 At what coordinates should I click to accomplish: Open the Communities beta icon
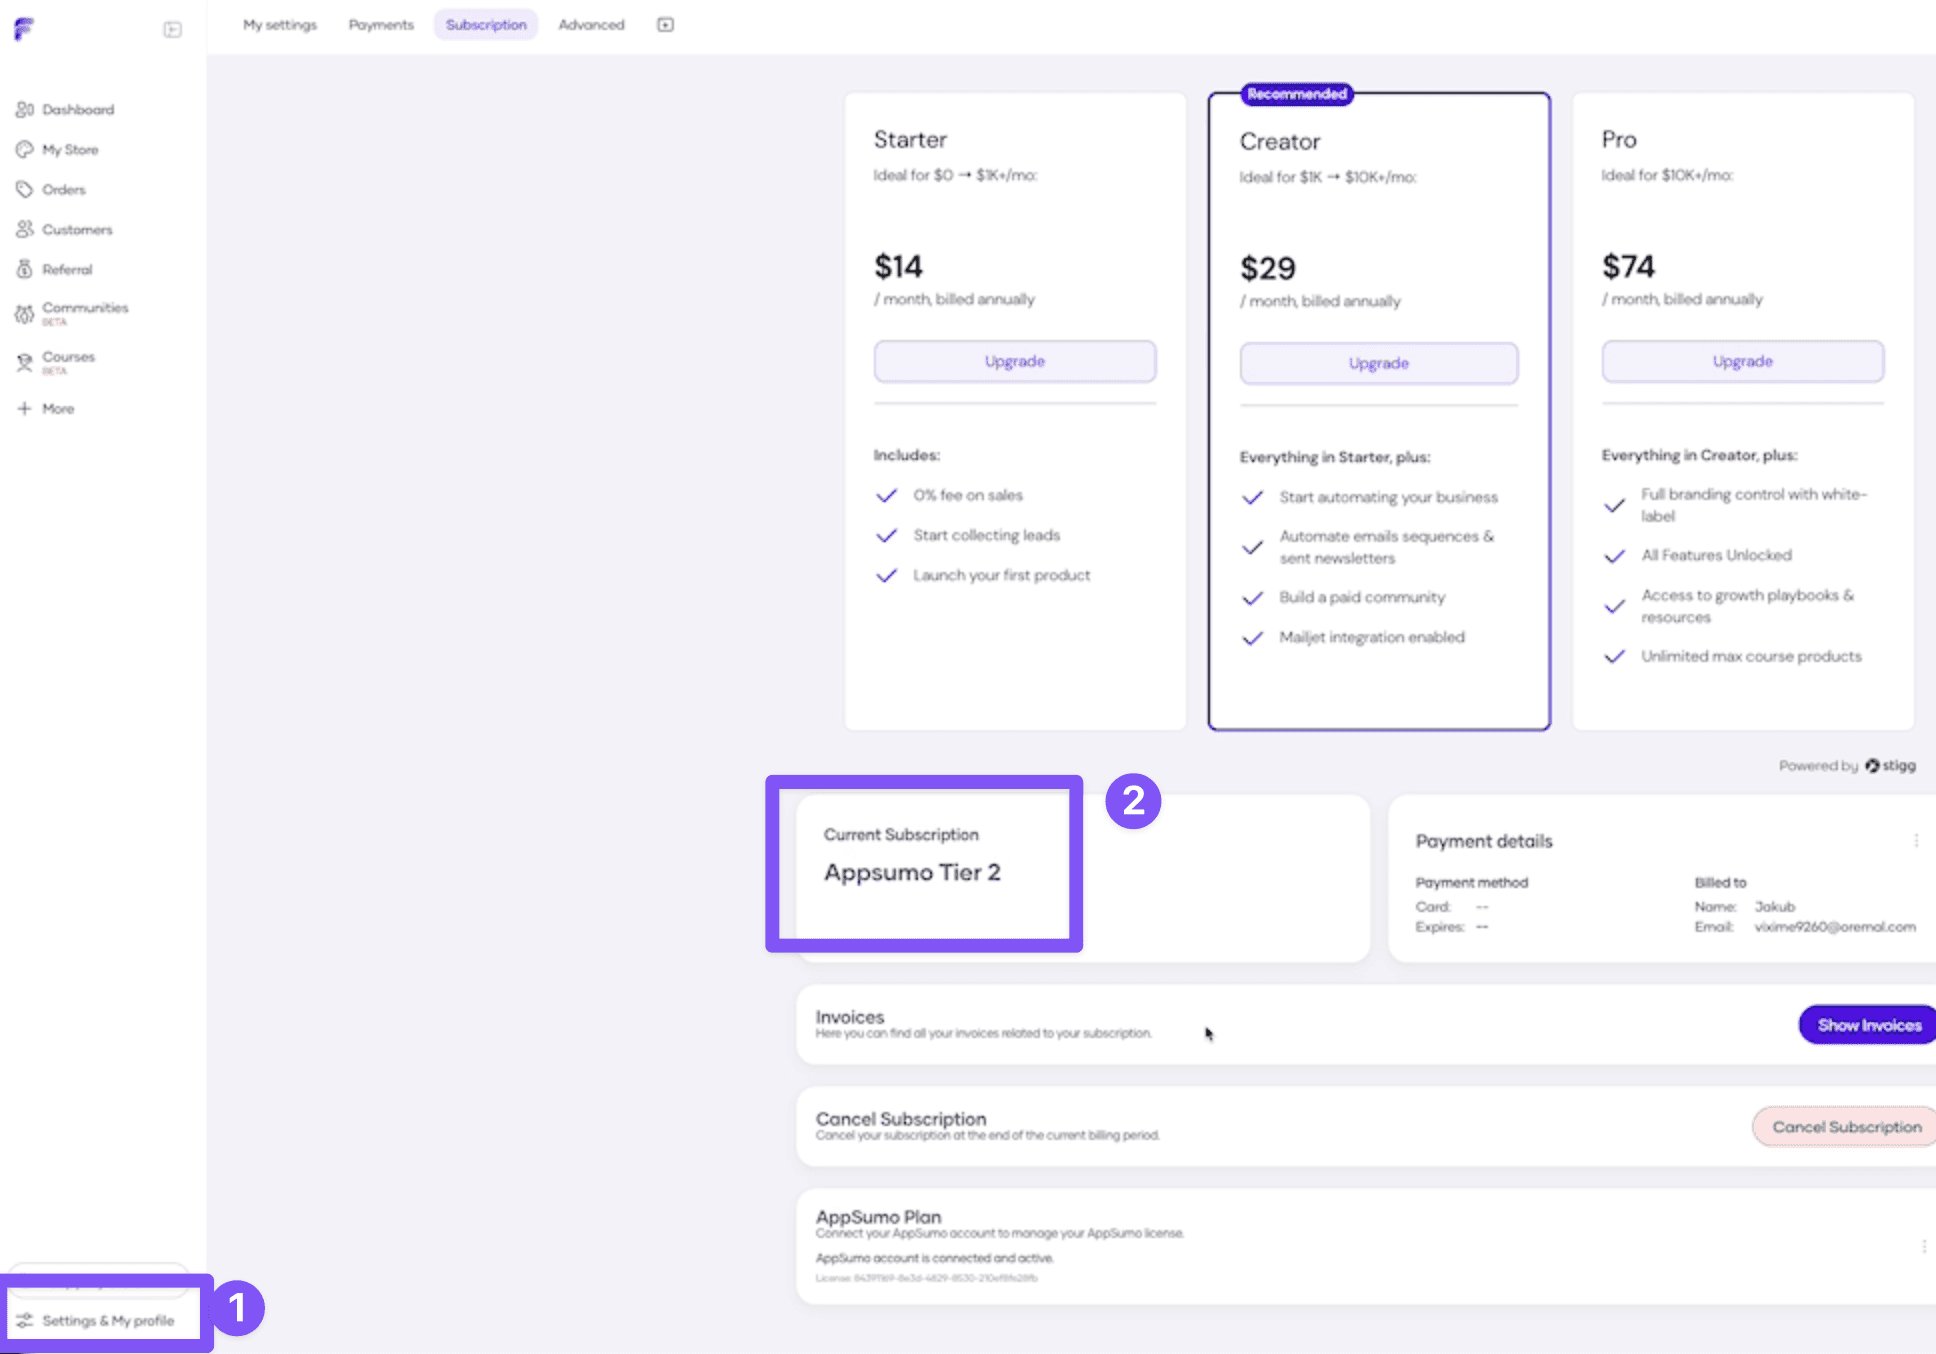tap(25, 314)
